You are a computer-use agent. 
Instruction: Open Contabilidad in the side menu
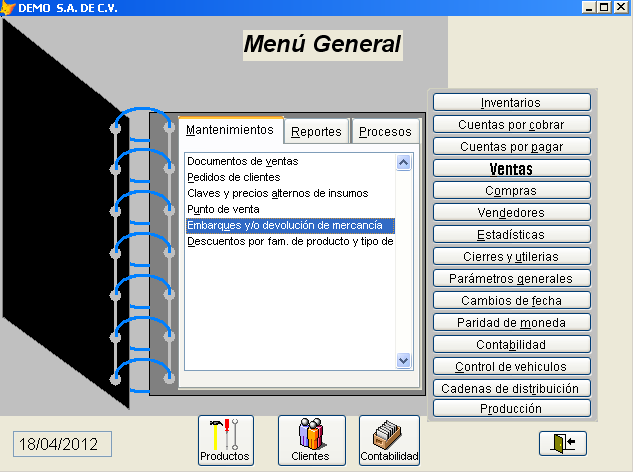512,344
